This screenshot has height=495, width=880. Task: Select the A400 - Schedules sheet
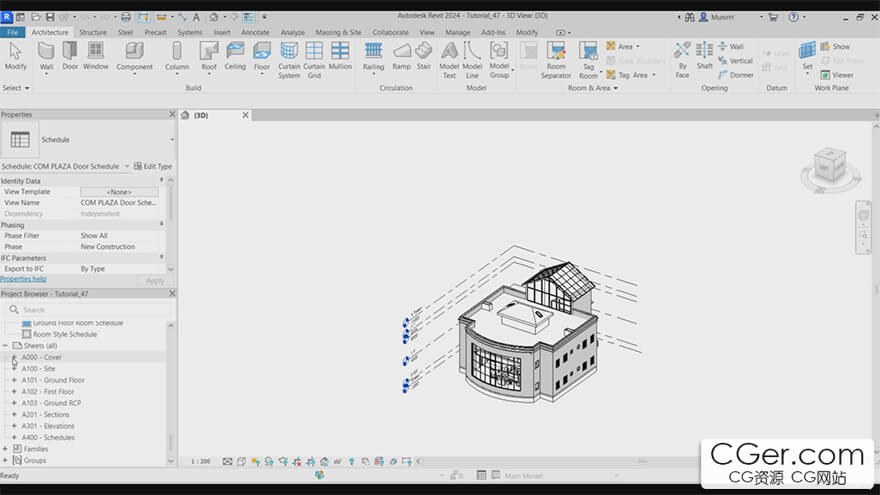click(48, 438)
